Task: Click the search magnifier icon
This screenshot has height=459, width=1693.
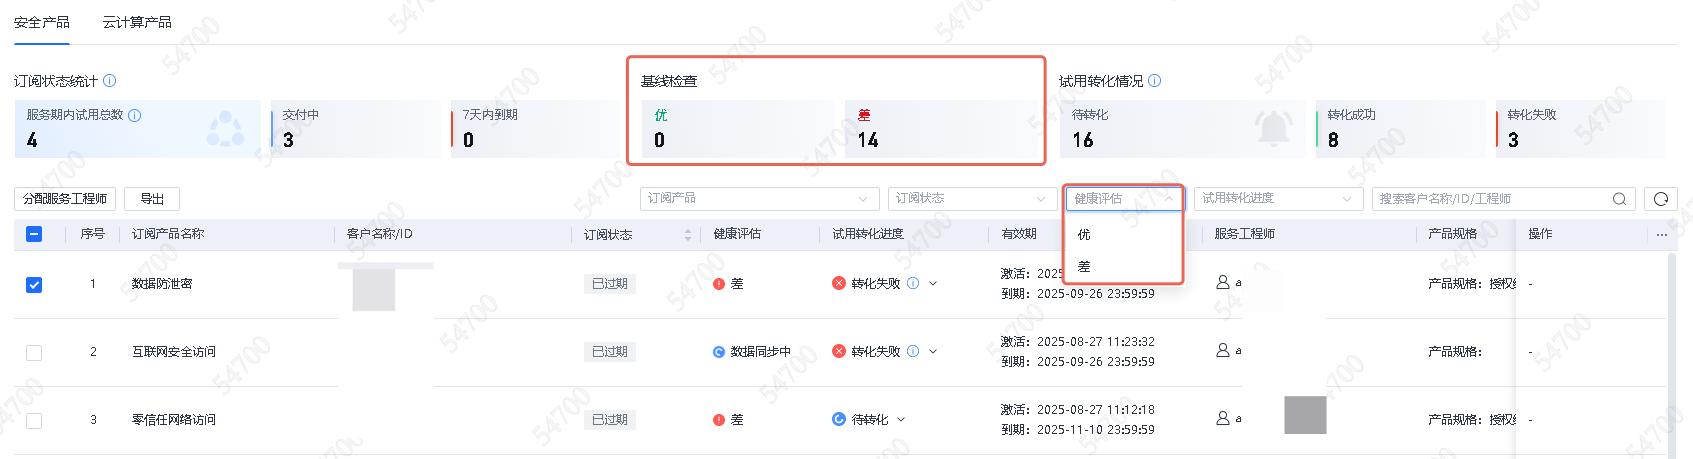Action: [1619, 199]
